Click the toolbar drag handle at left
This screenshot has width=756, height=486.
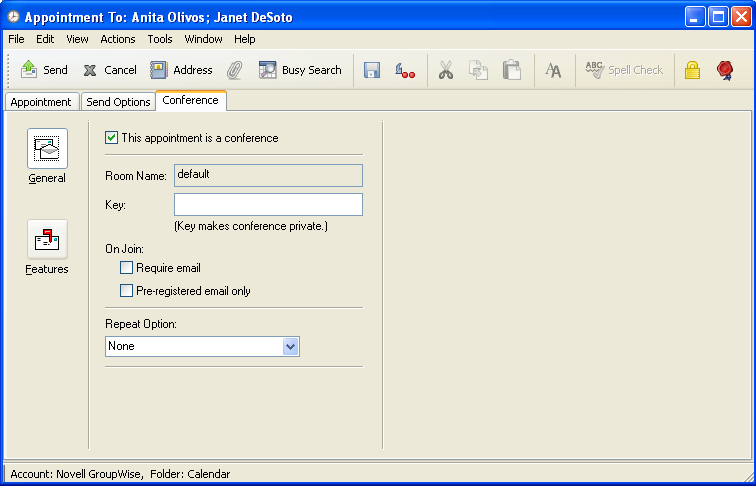pyautogui.click(x=9, y=70)
